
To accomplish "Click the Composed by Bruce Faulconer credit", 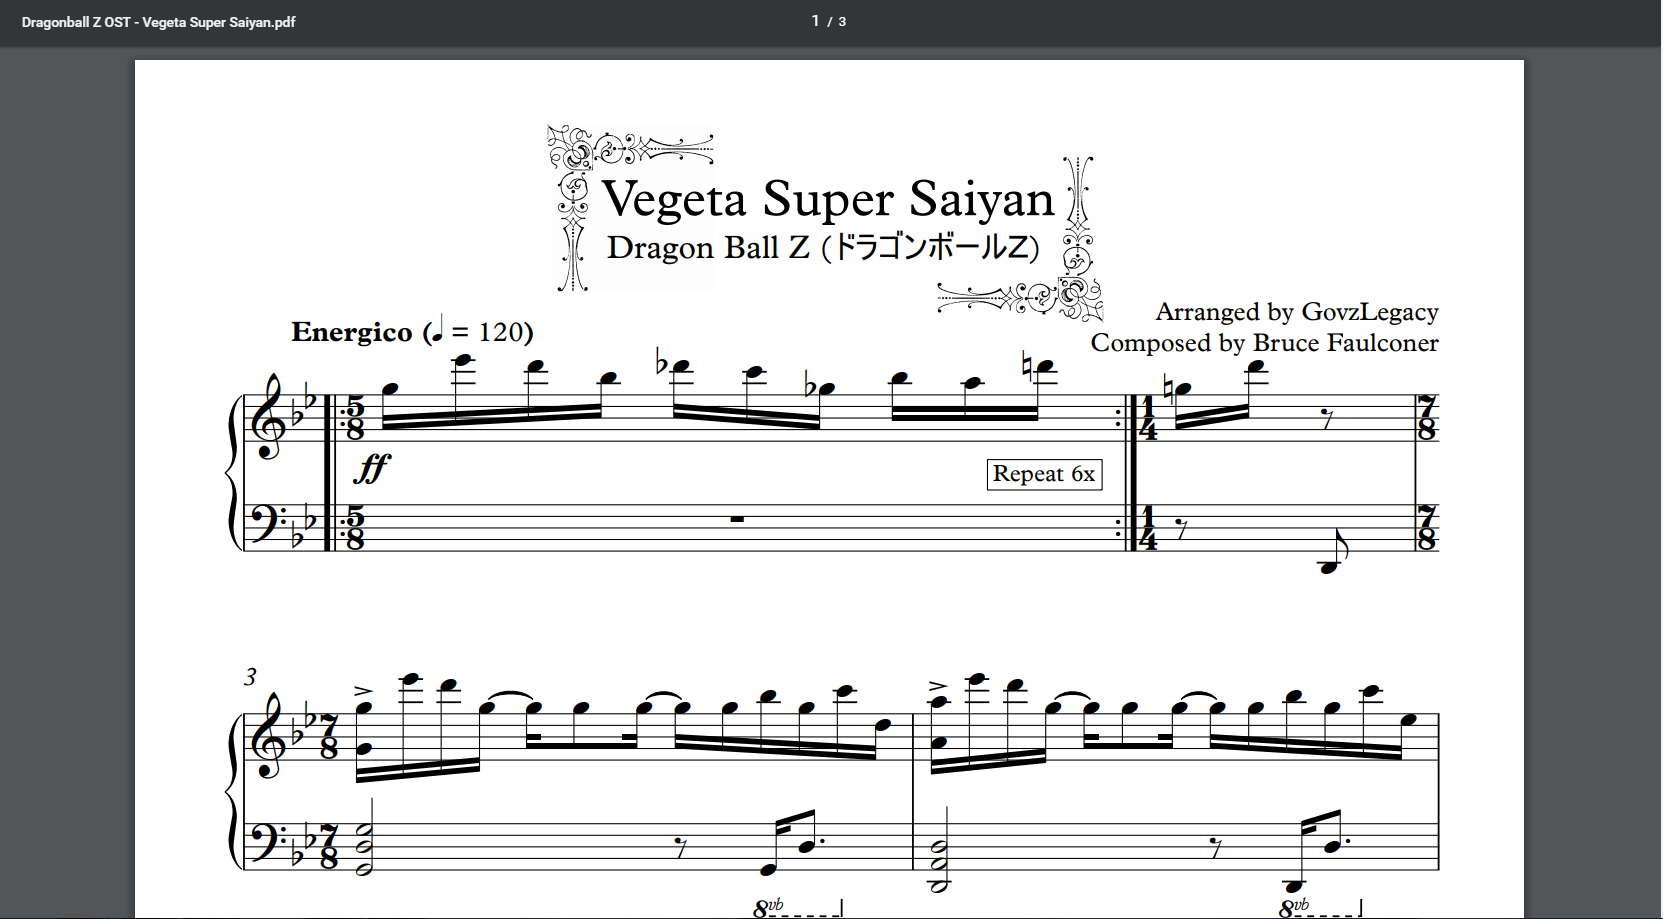I will pyautogui.click(x=1264, y=343).
